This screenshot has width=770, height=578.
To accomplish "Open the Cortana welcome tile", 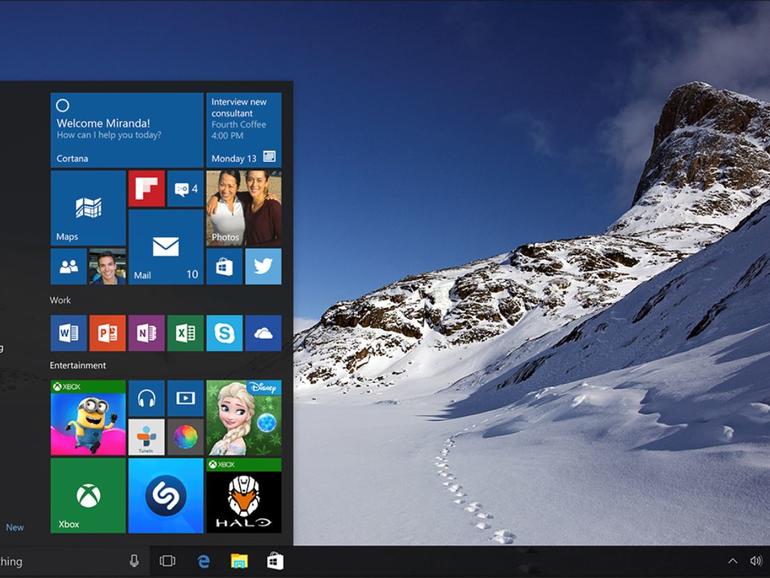I will coord(127,130).
